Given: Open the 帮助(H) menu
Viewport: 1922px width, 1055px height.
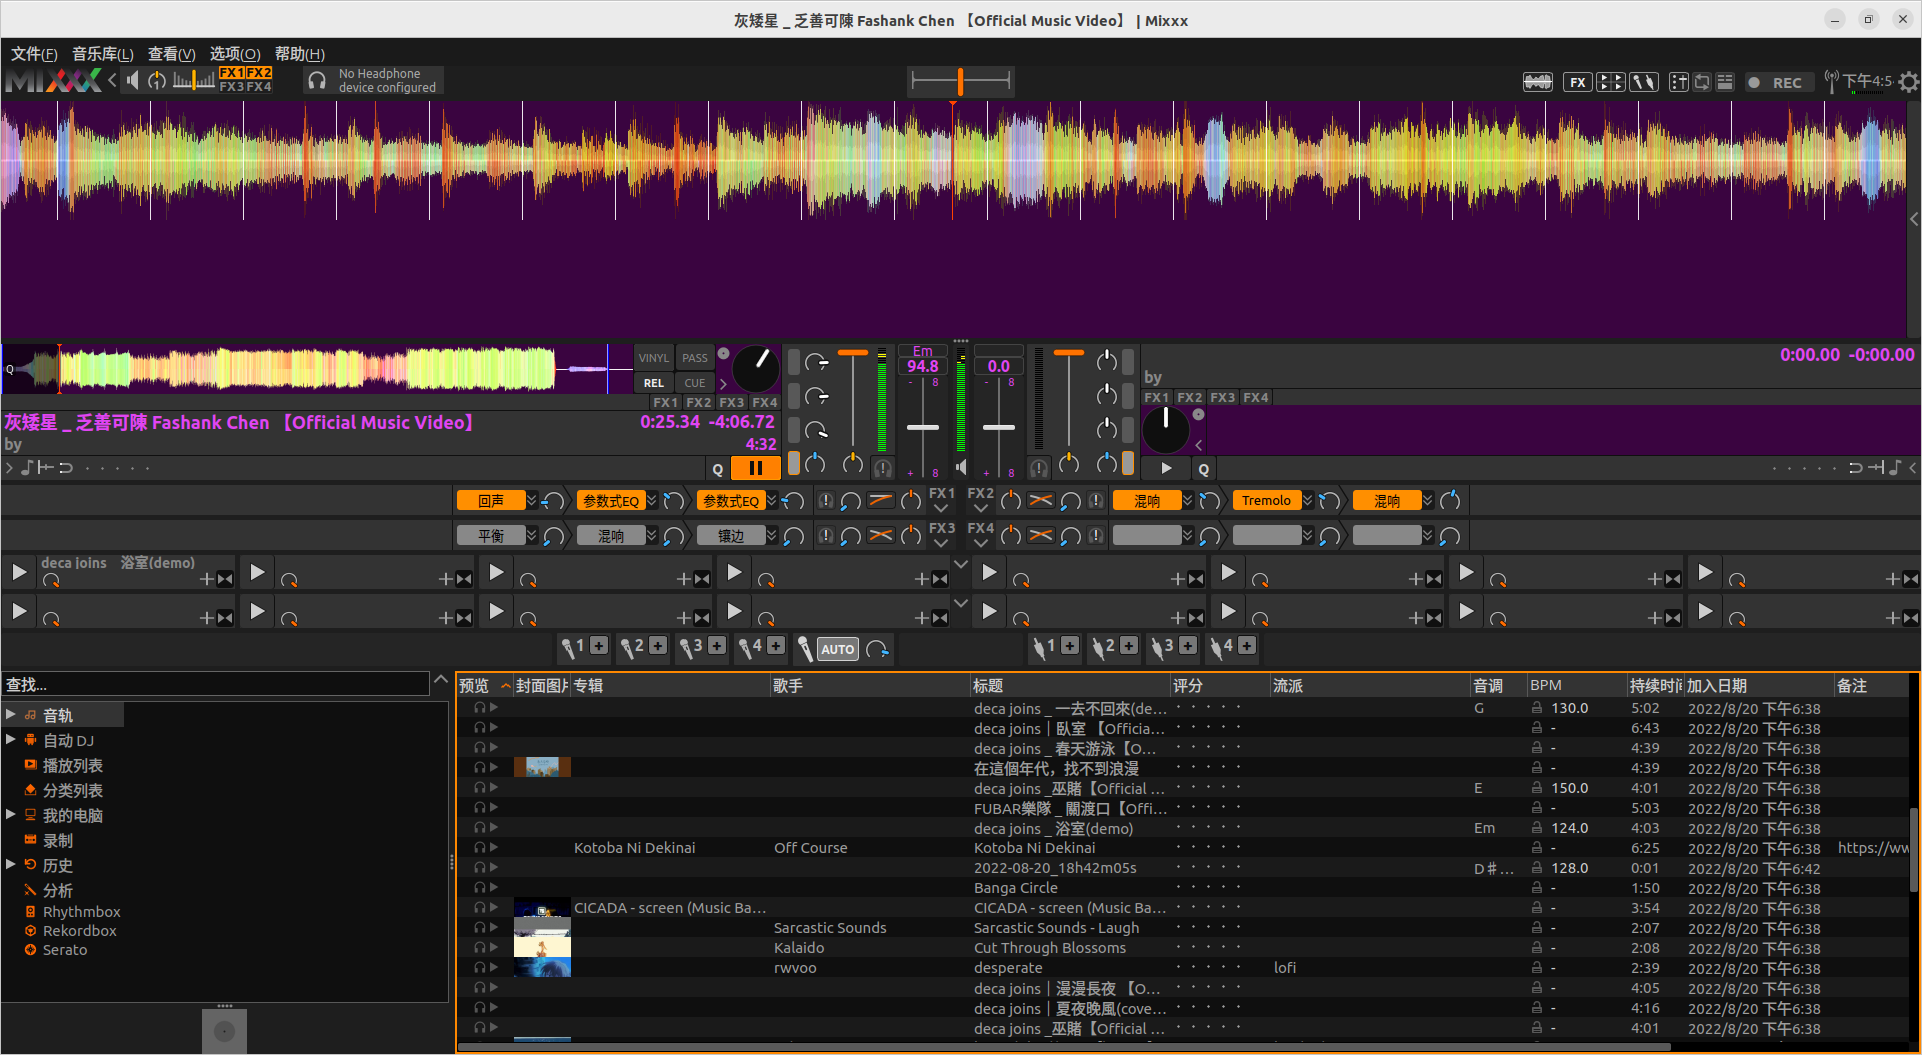Looking at the screenshot, I should pyautogui.click(x=299, y=54).
